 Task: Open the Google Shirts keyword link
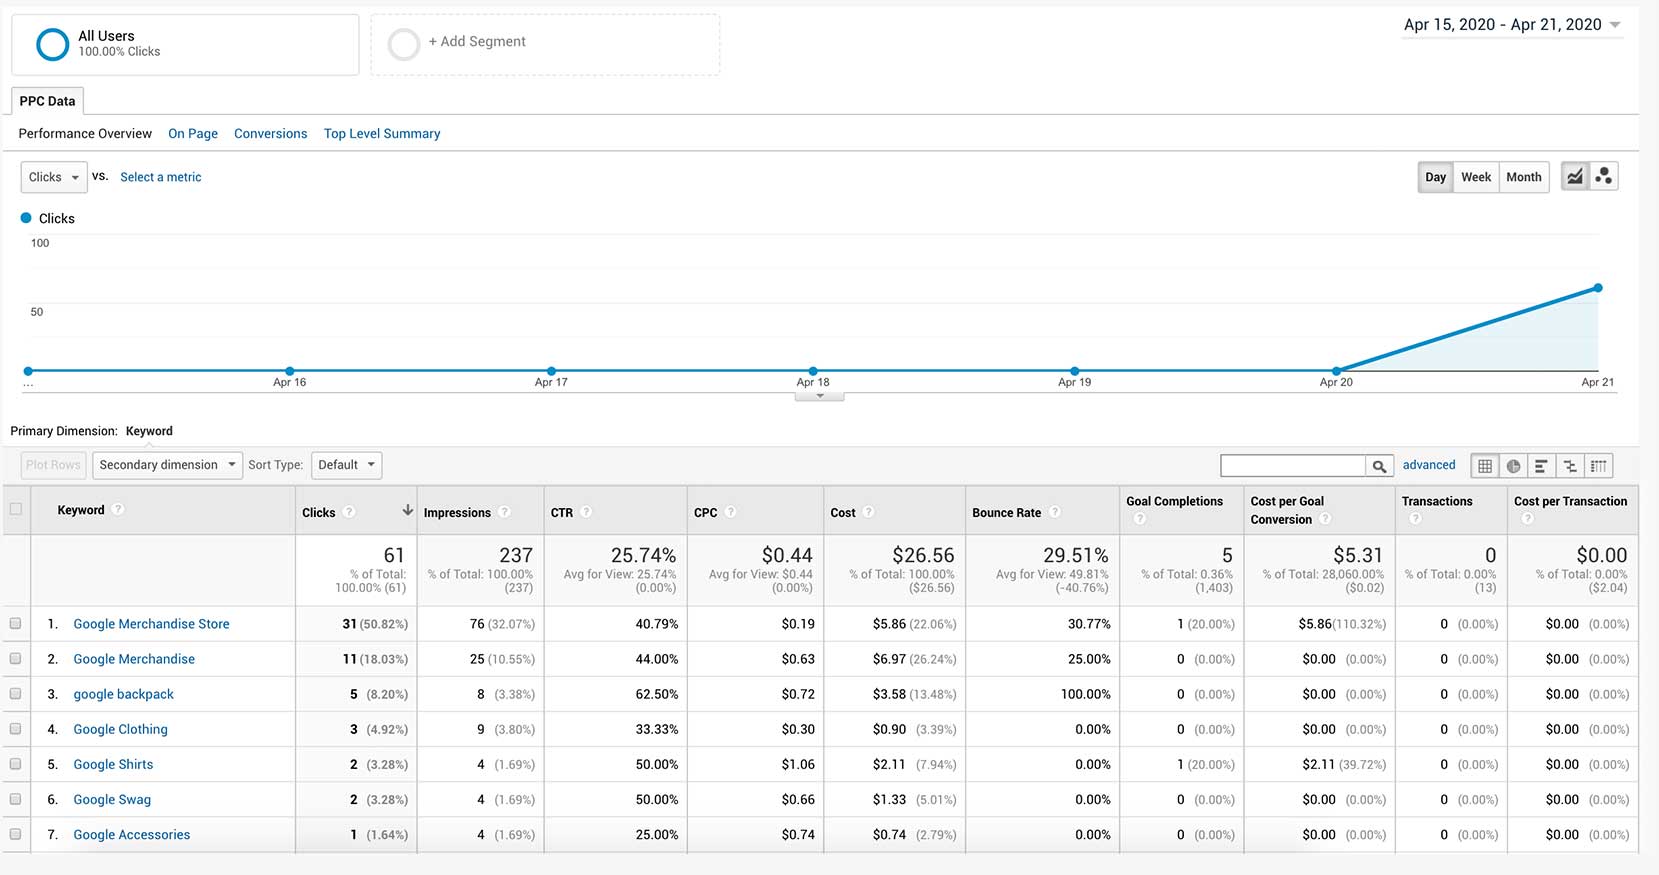[x=113, y=764]
